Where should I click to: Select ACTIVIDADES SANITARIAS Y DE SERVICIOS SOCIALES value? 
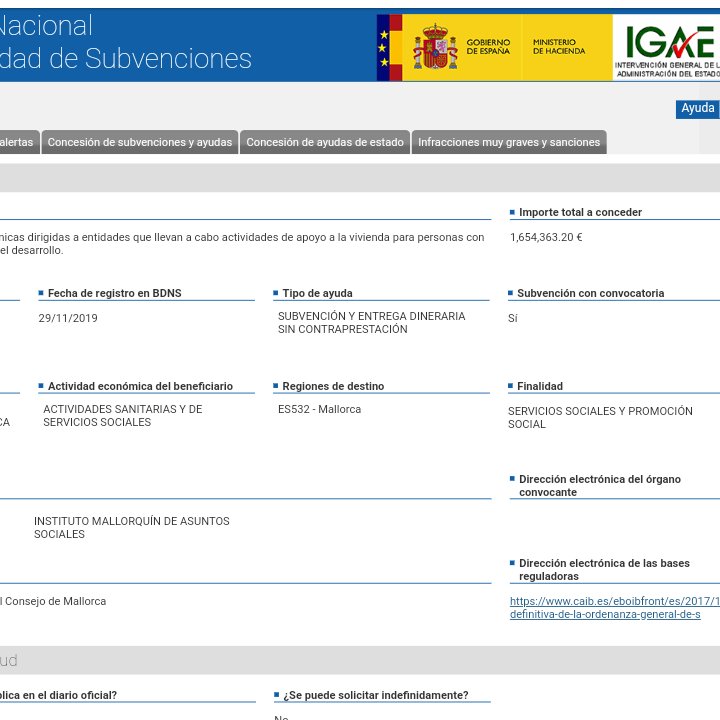coord(123,416)
